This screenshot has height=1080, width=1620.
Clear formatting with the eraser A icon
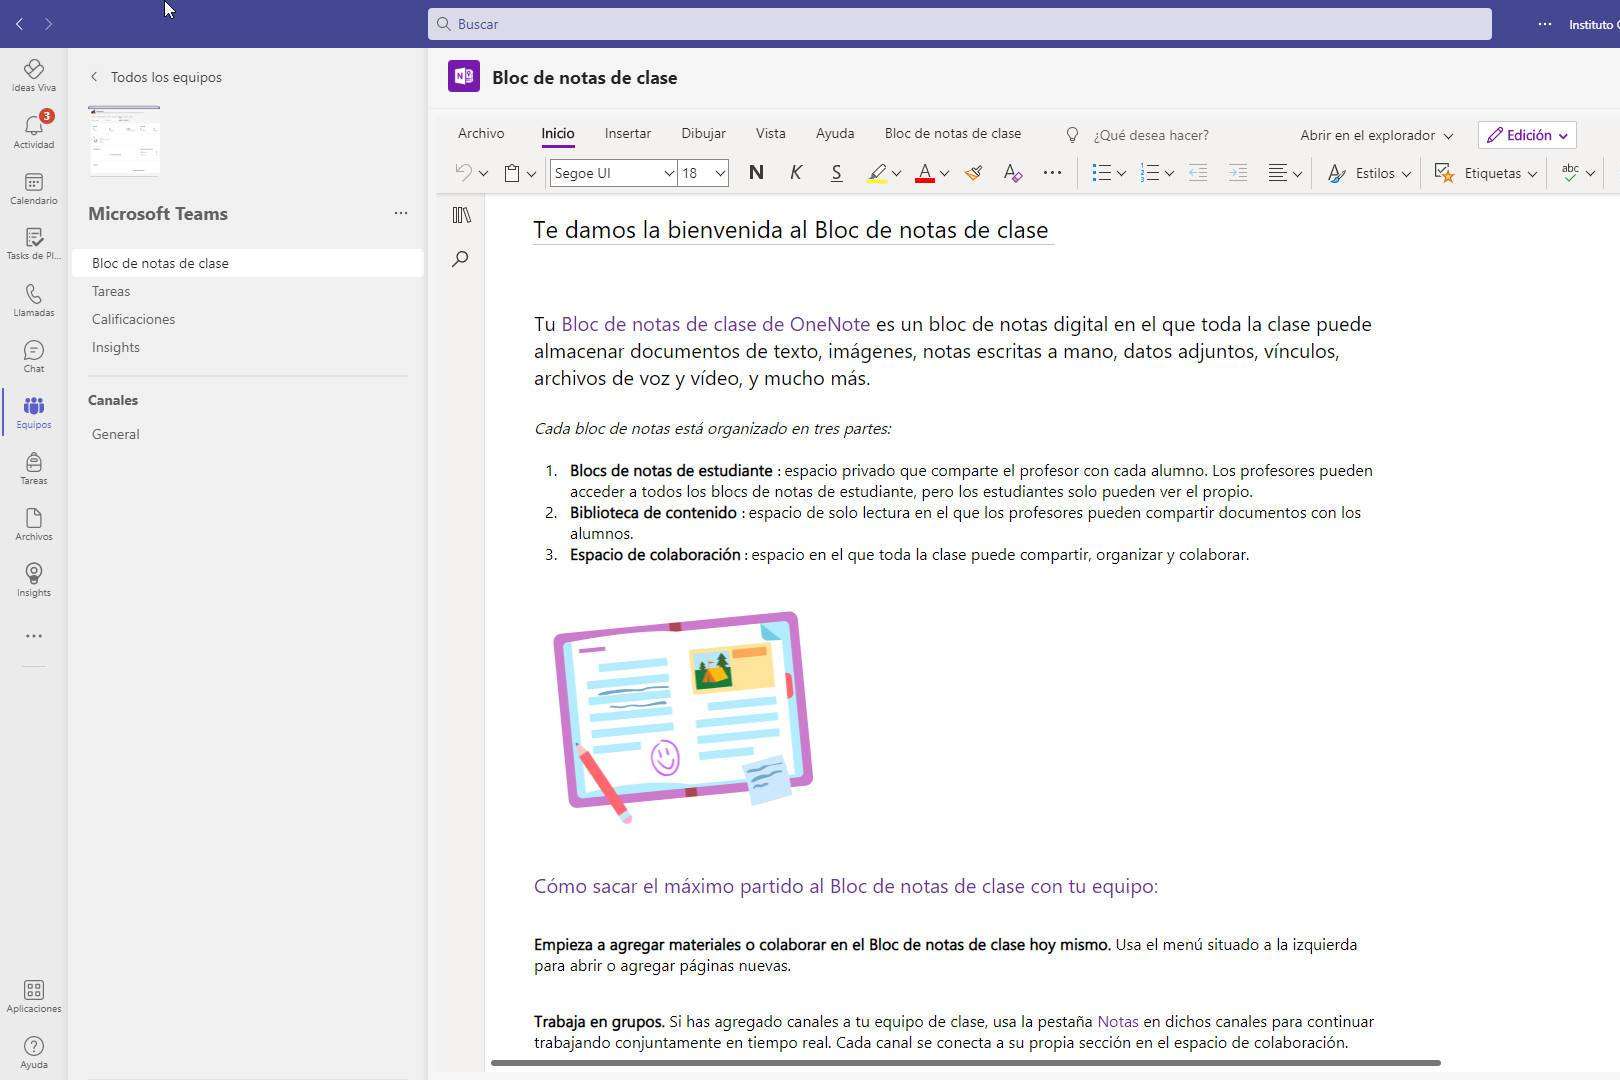(1012, 173)
